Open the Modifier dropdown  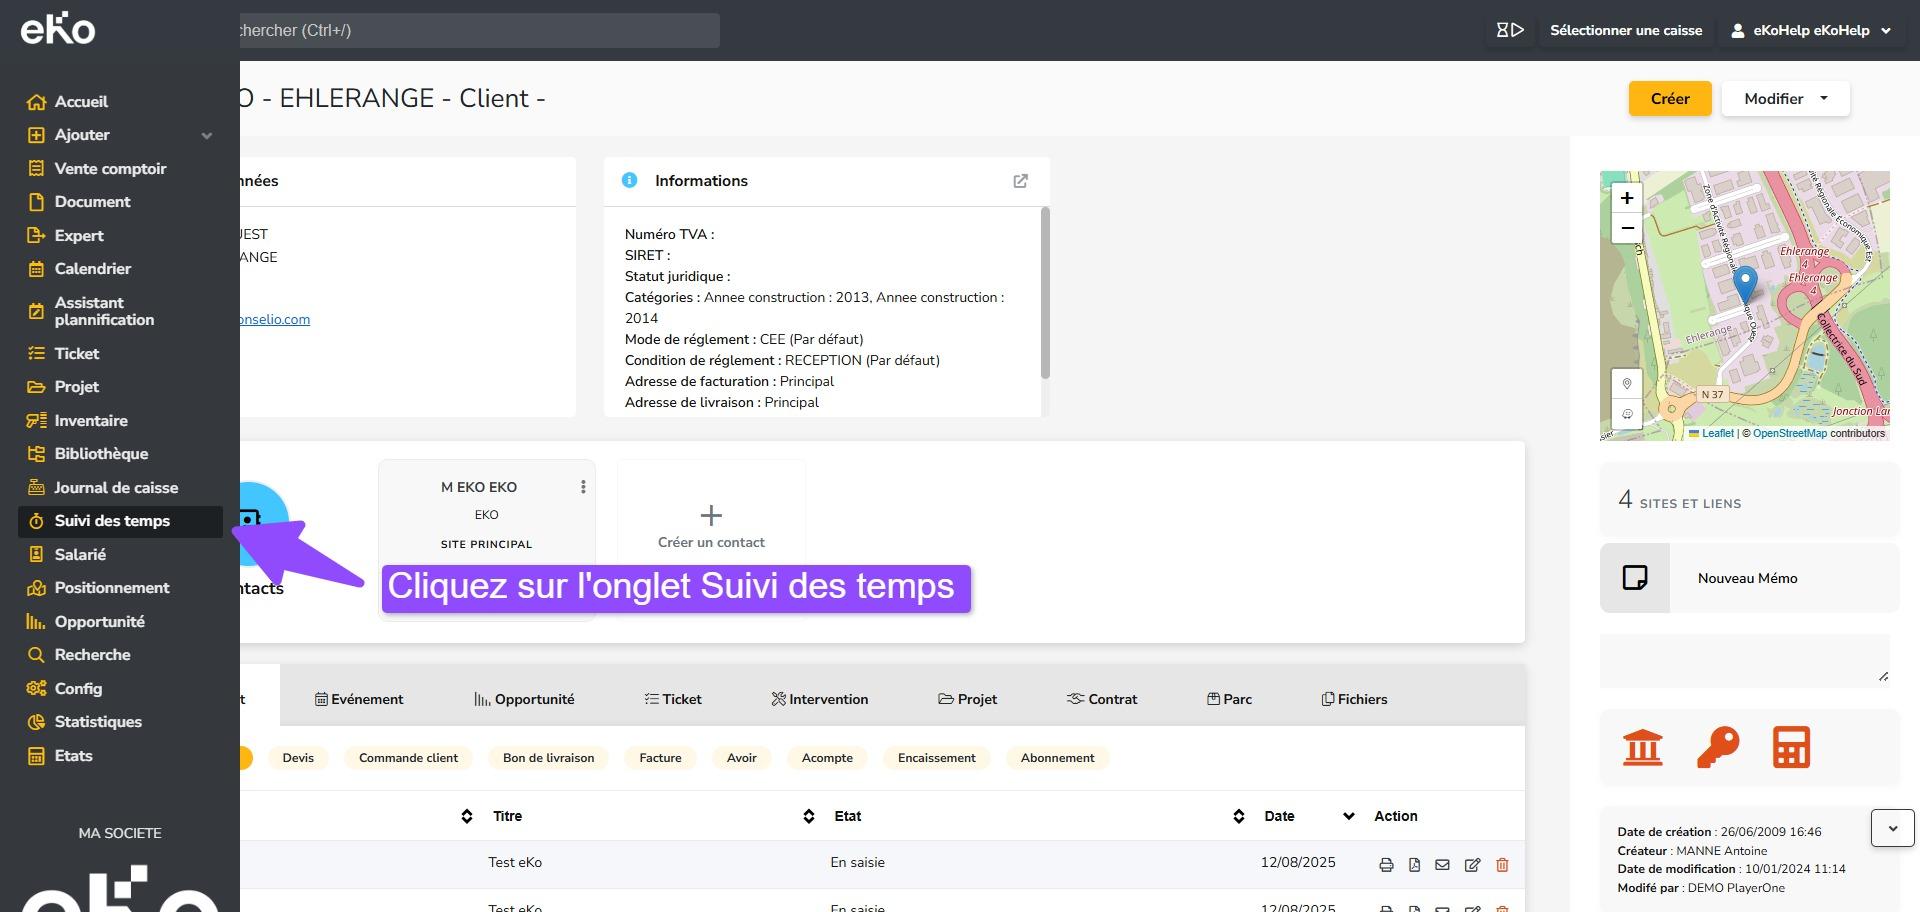(1785, 99)
